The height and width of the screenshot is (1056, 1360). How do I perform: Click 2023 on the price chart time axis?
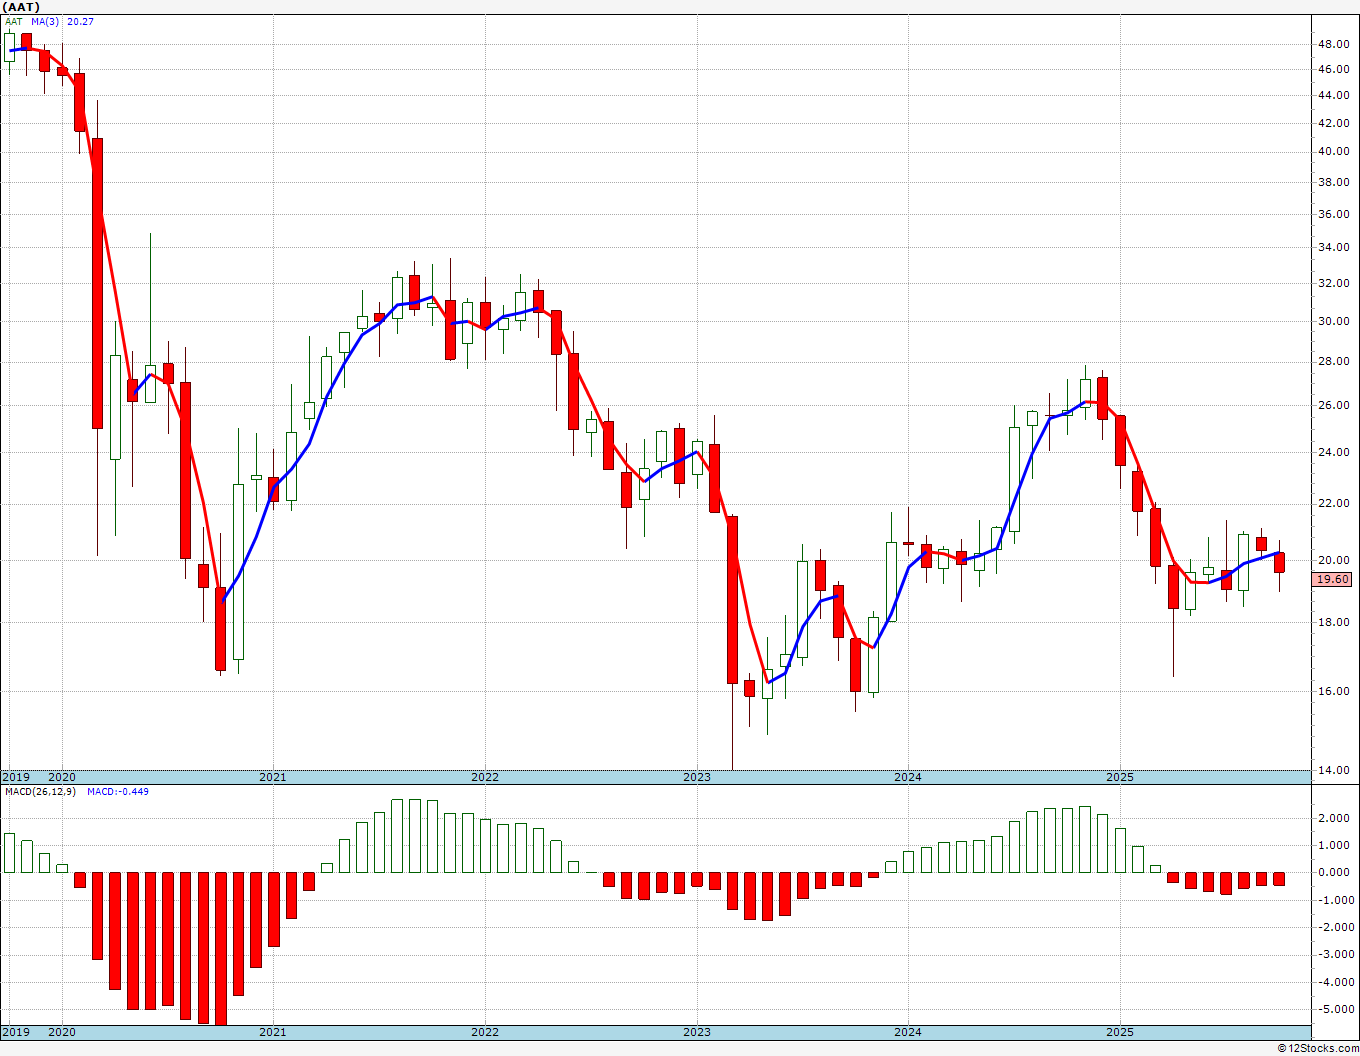[x=697, y=777]
